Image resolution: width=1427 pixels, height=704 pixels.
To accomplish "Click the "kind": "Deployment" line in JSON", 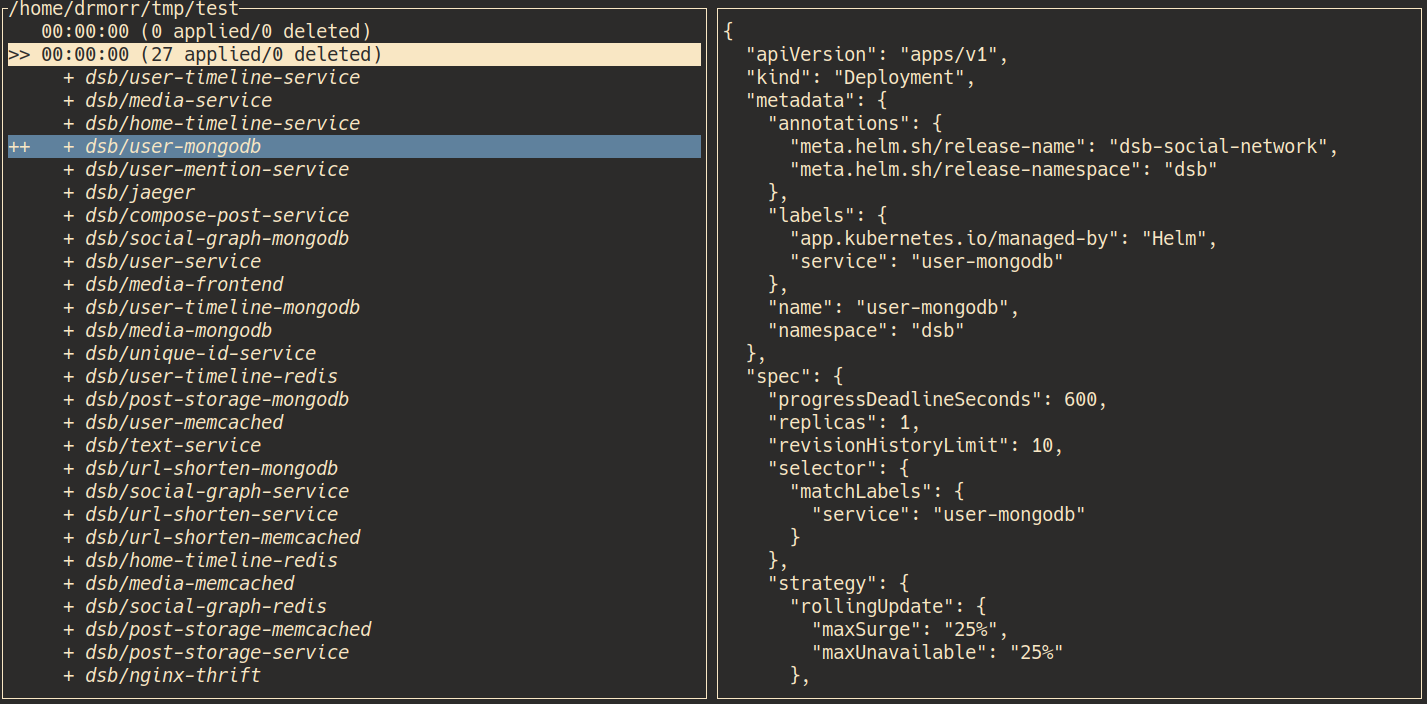I will point(860,78).
